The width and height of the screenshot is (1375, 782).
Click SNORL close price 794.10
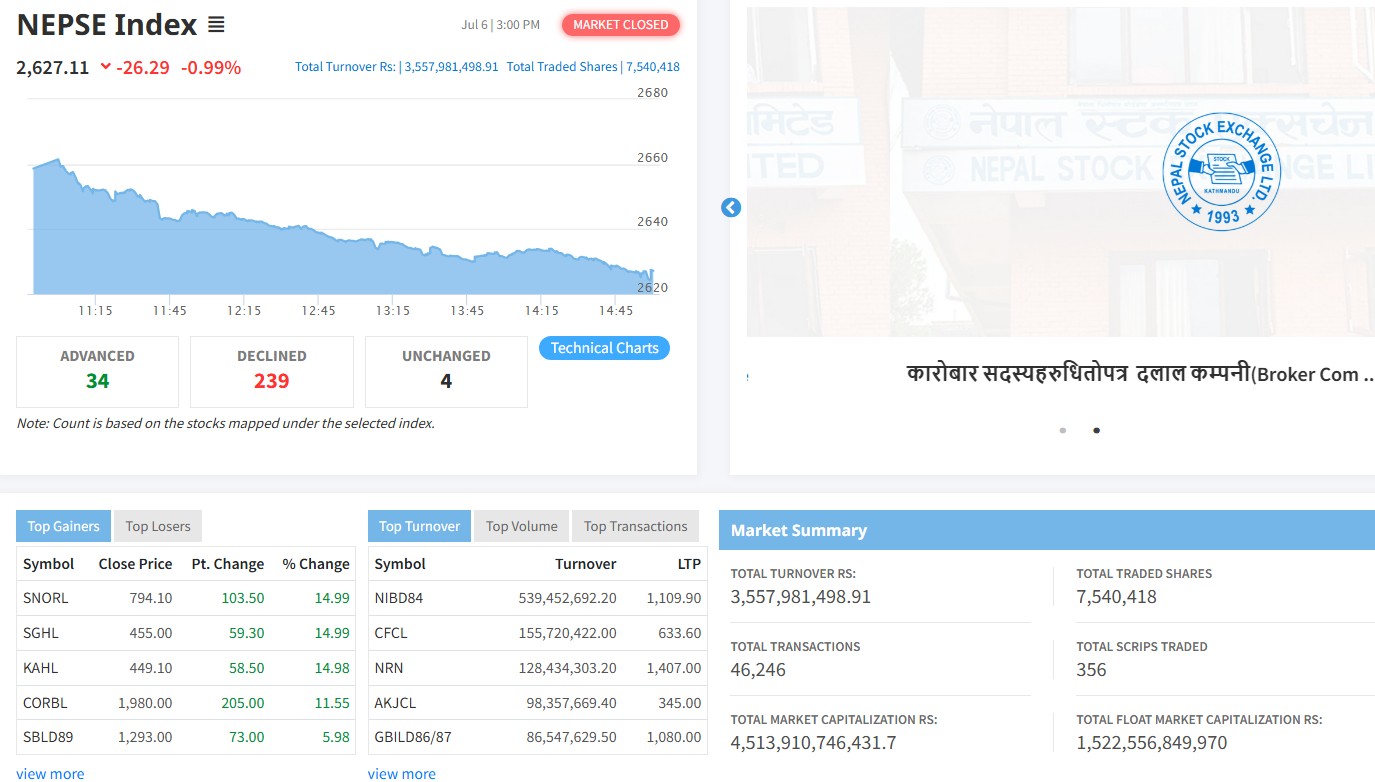[x=151, y=598]
